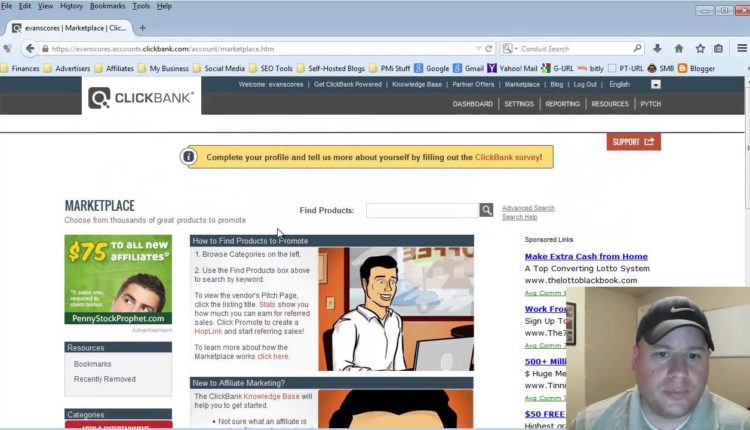Open the downloads arrow icon
Image resolution: width=750 pixels, height=430 pixels.
(x=658, y=48)
